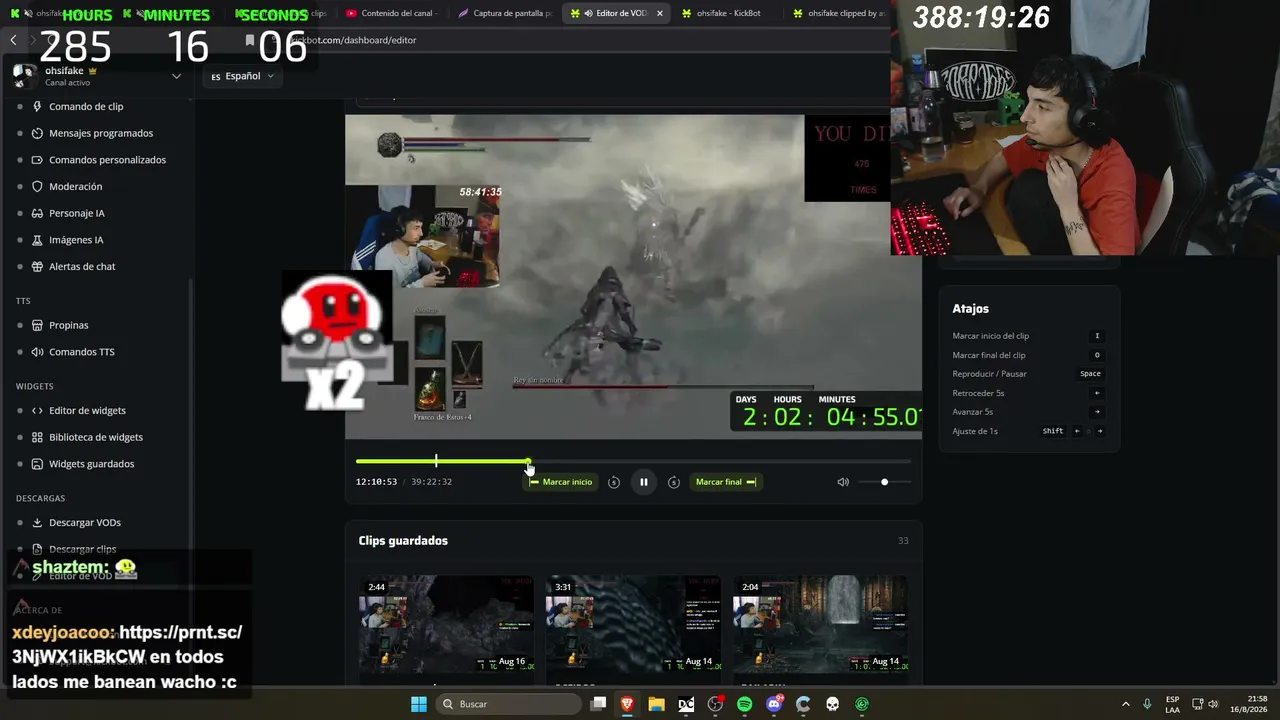The height and width of the screenshot is (720, 1280).
Task: Open the ESP LAA keyboard language switcher
Action: click(1172, 704)
